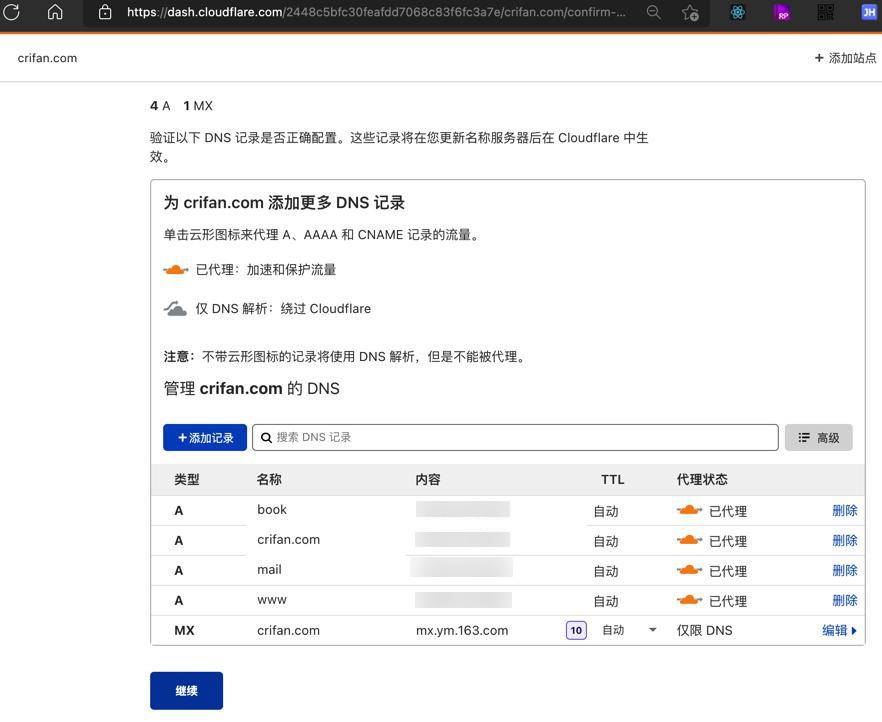Open the zoom magnifier icon in address bar

[x=653, y=12]
